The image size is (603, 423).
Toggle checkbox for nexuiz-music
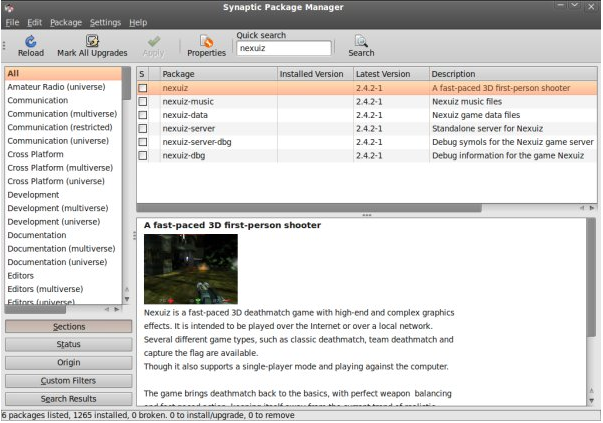click(x=143, y=102)
